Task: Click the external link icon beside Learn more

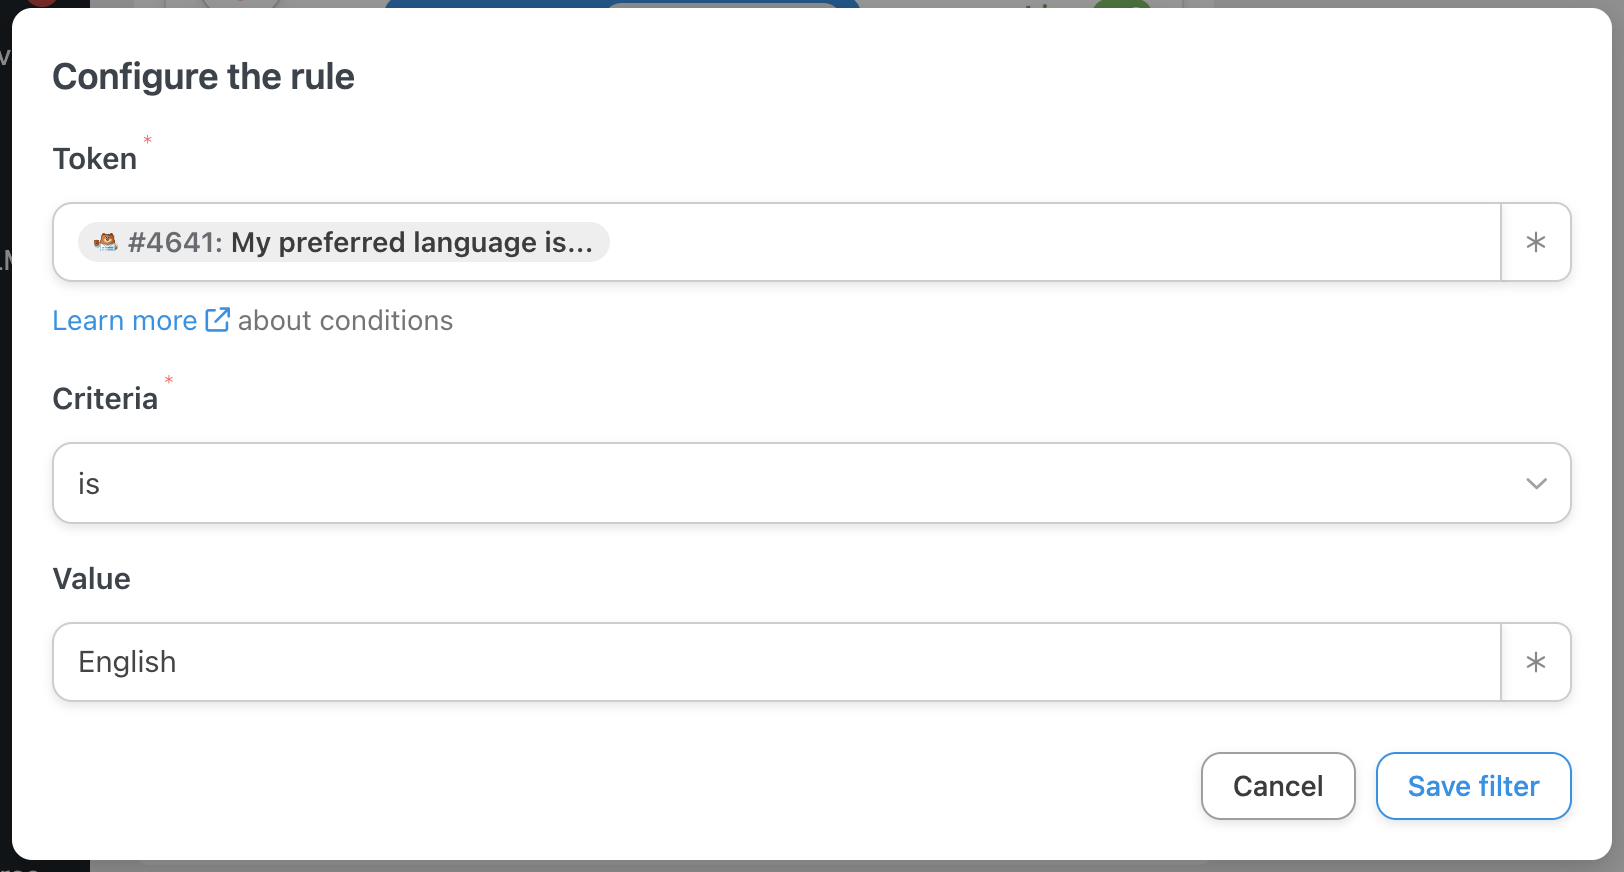Action: (x=217, y=320)
